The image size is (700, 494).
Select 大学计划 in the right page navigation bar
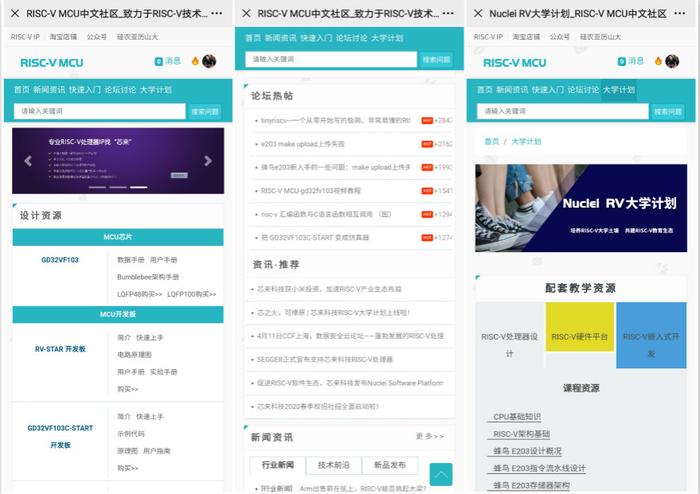pyautogui.click(x=619, y=90)
